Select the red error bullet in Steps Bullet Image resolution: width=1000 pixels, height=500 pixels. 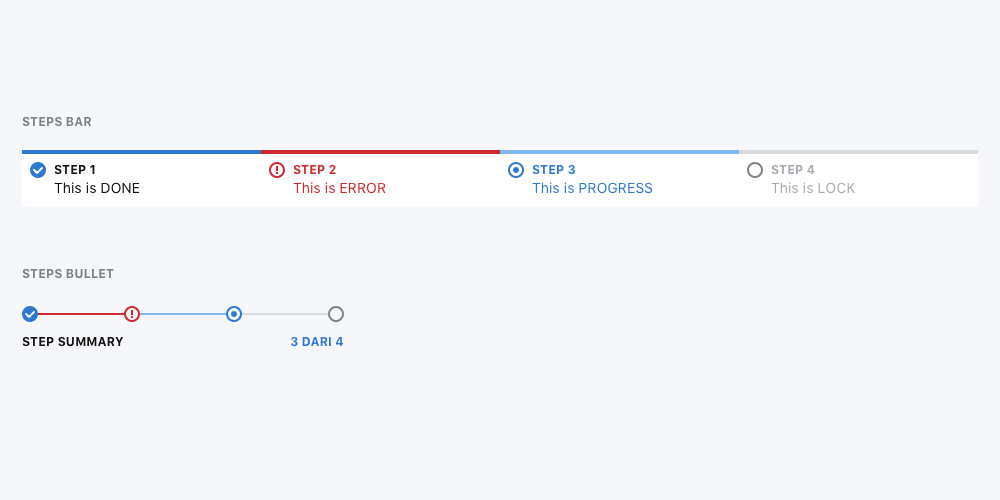(x=132, y=314)
